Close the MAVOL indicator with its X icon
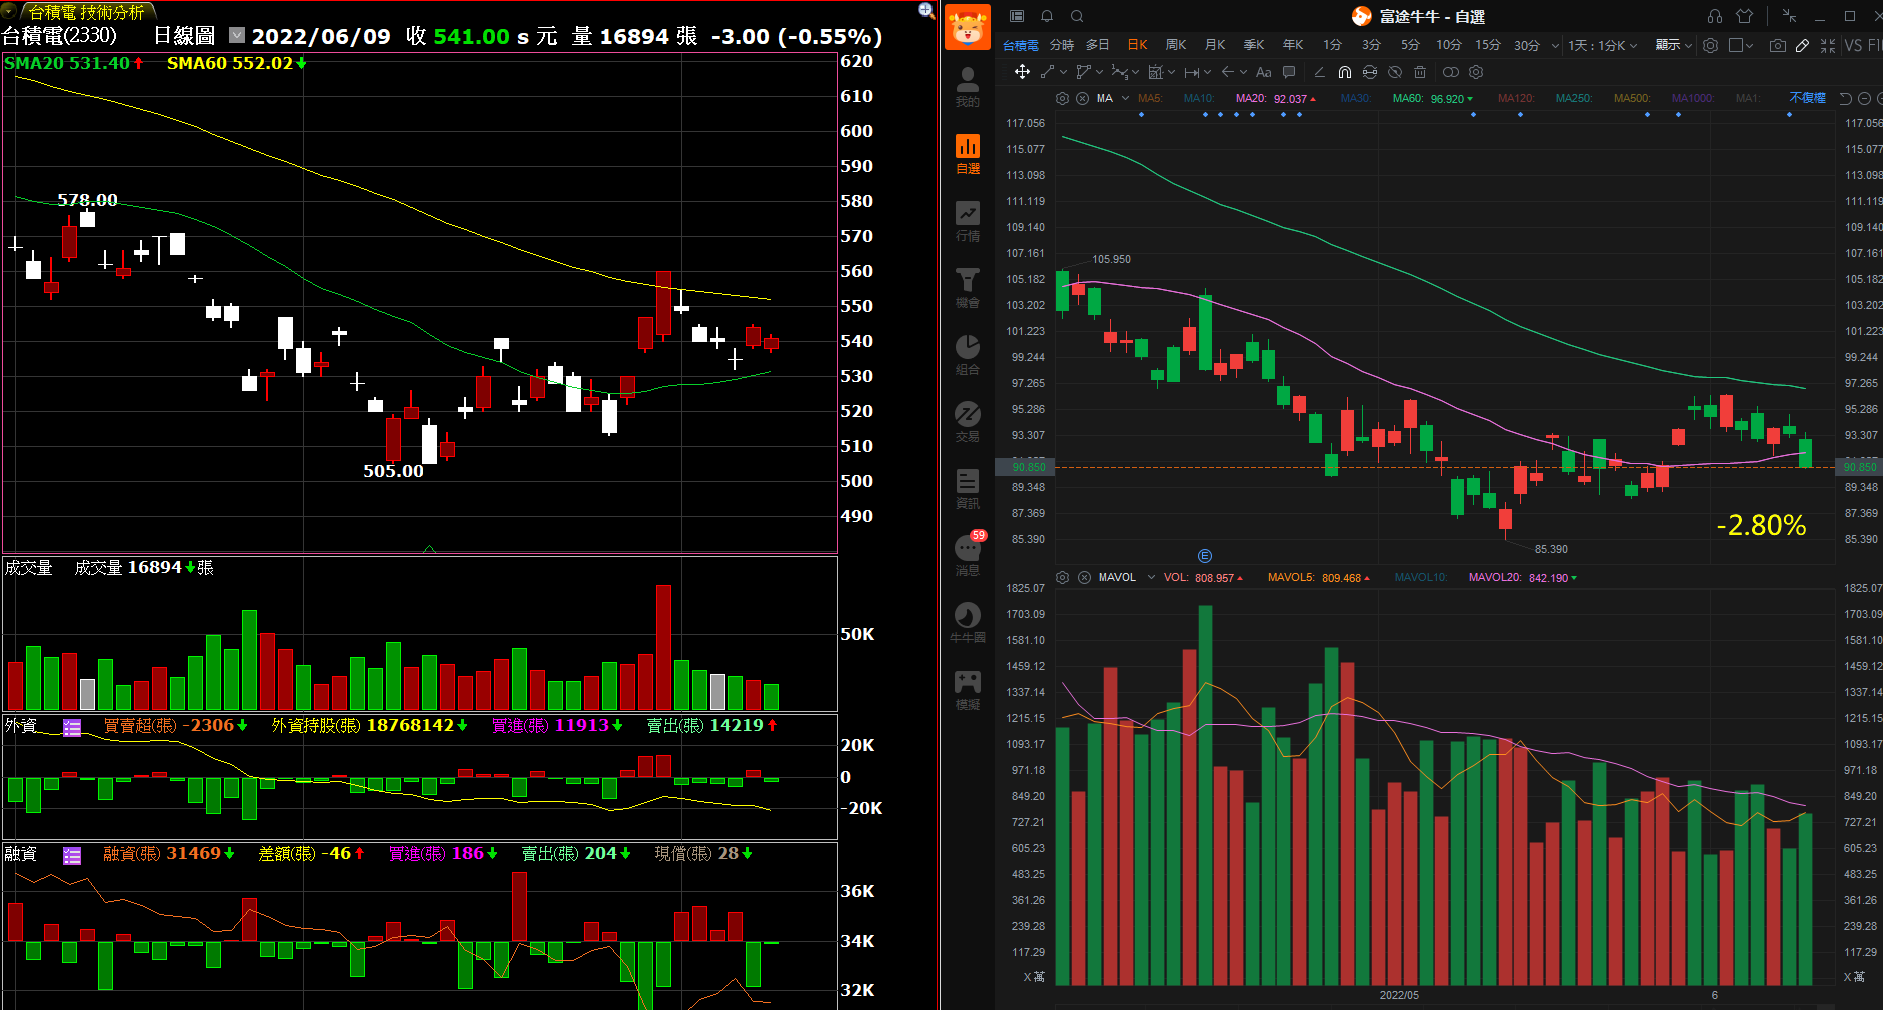This screenshot has width=1883, height=1010. pyautogui.click(x=1084, y=577)
